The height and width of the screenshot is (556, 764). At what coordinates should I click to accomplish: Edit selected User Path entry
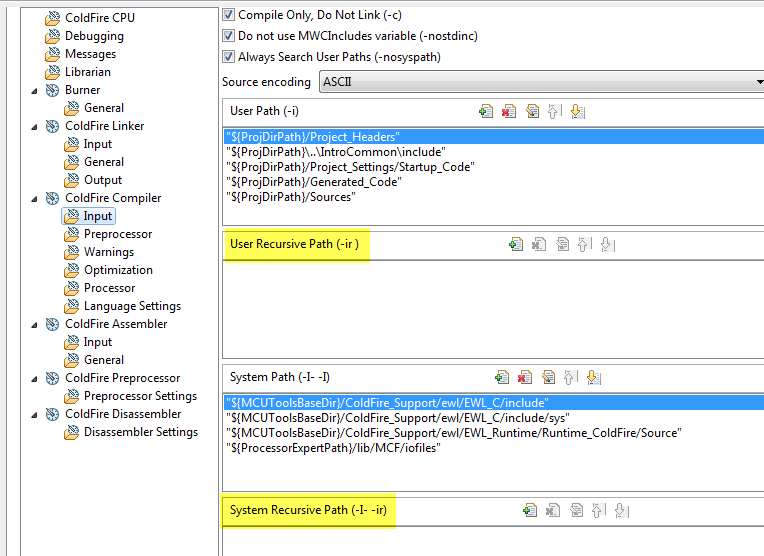(532, 112)
